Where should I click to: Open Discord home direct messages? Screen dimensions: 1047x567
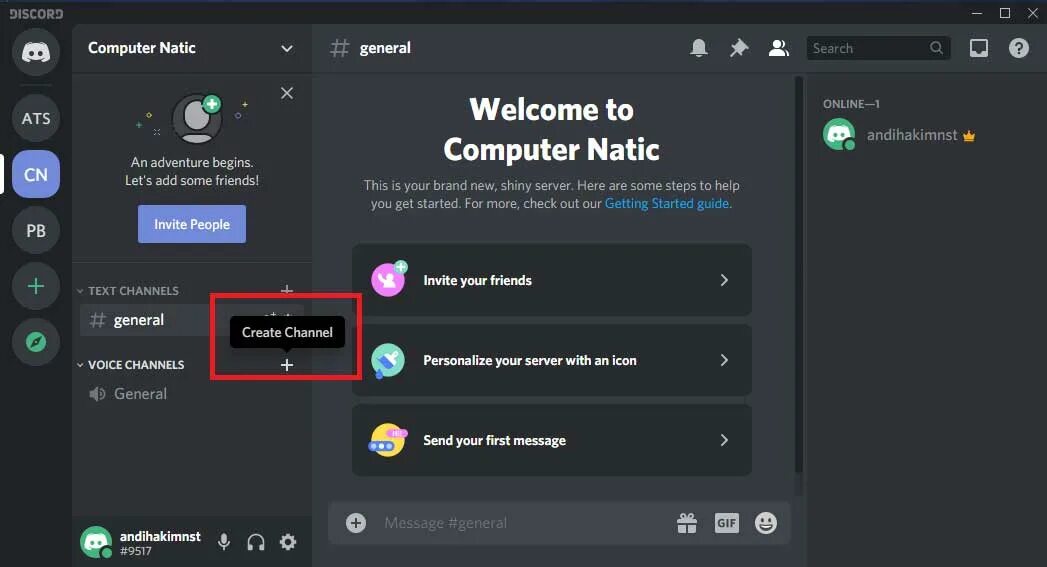(x=36, y=52)
